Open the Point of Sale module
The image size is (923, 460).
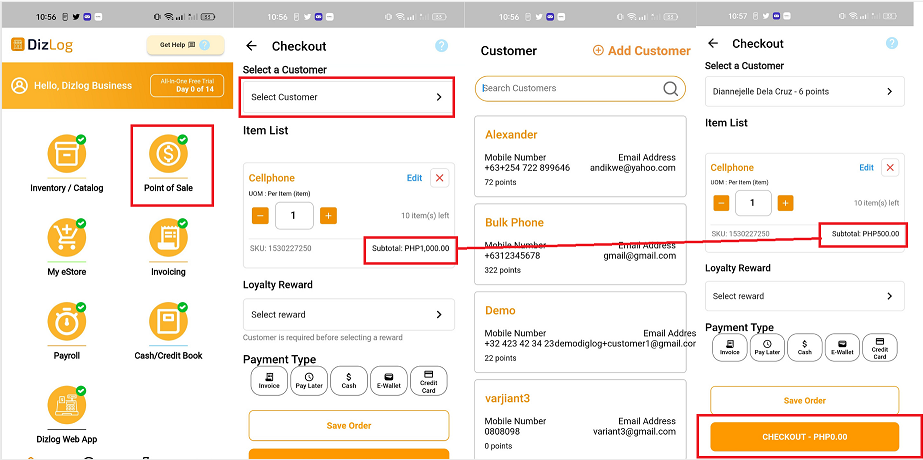(168, 163)
